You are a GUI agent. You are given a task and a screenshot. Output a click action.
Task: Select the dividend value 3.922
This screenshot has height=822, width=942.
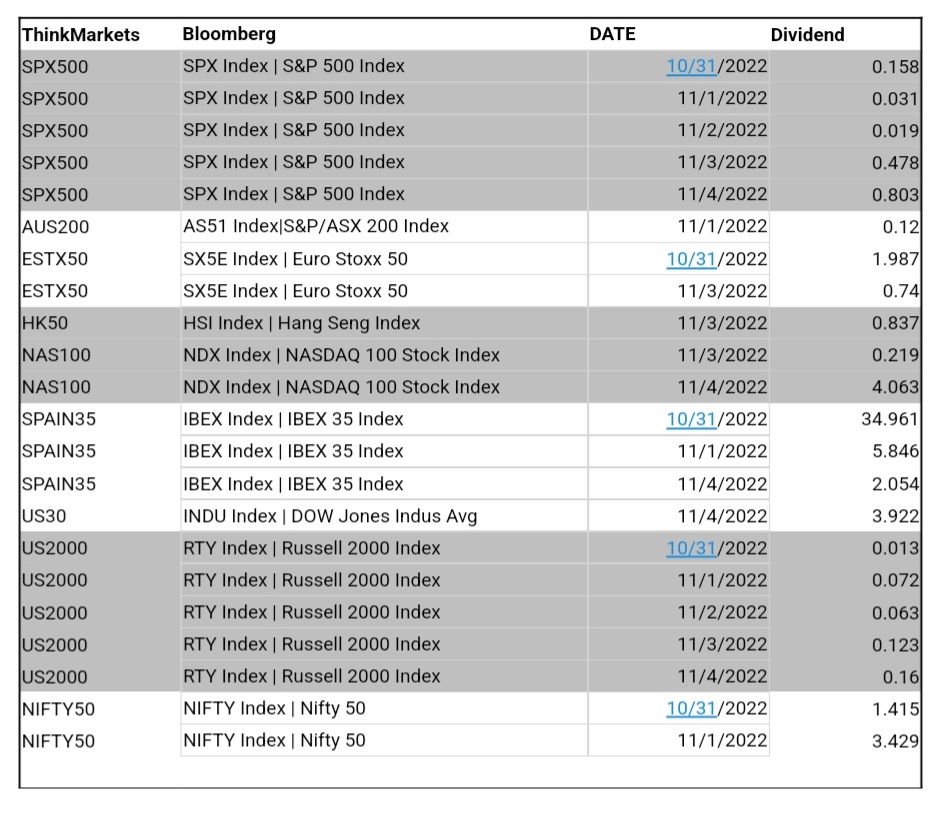click(x=895, y=516)
